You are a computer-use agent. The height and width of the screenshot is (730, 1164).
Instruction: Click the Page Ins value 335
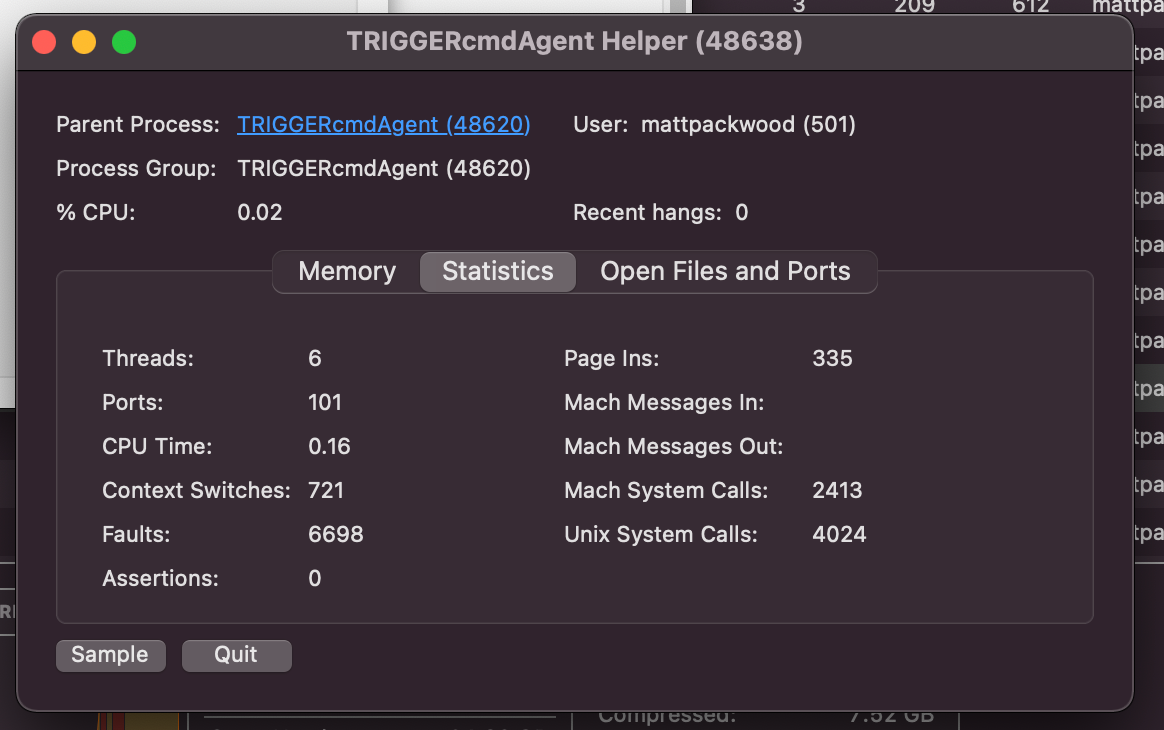pos(832,359)
